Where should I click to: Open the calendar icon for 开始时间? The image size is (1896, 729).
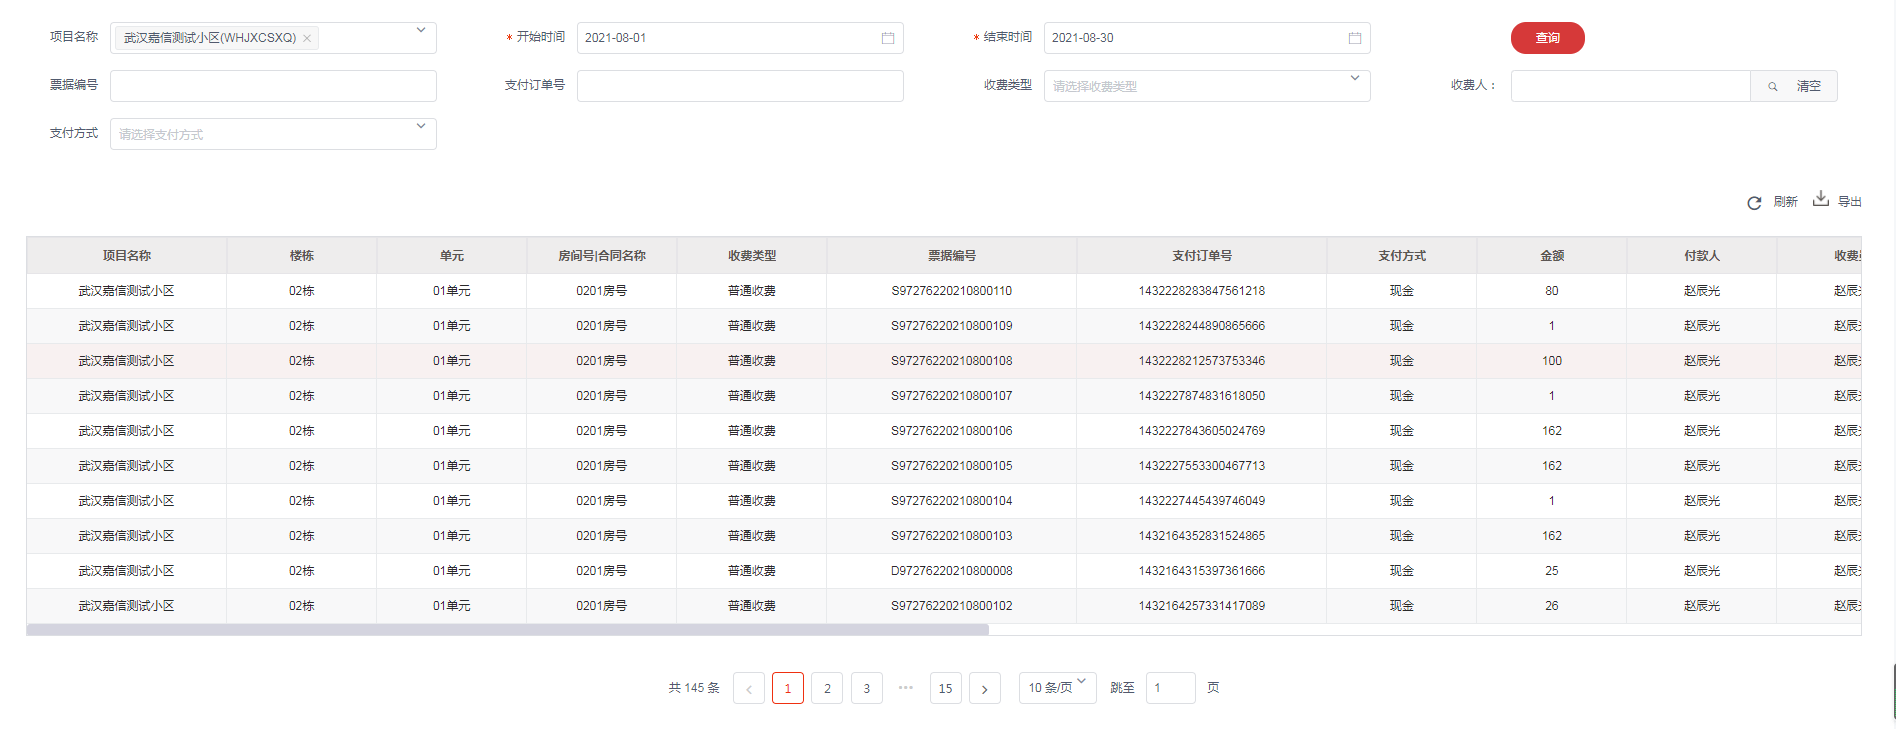tap(887, 38)
